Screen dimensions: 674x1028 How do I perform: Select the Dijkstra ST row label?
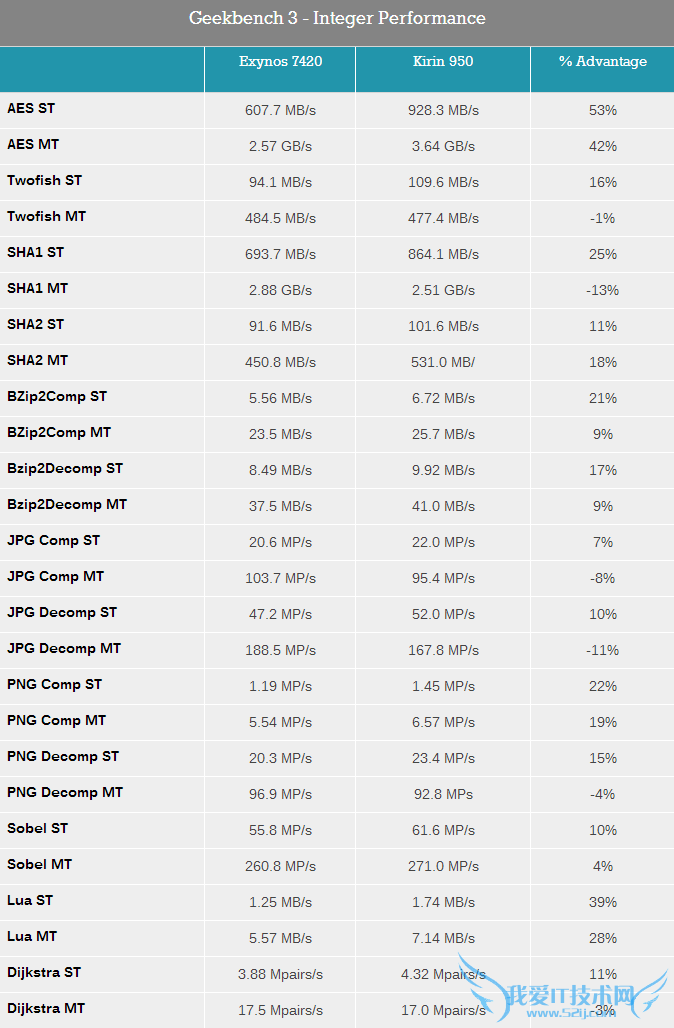(44, 972)
